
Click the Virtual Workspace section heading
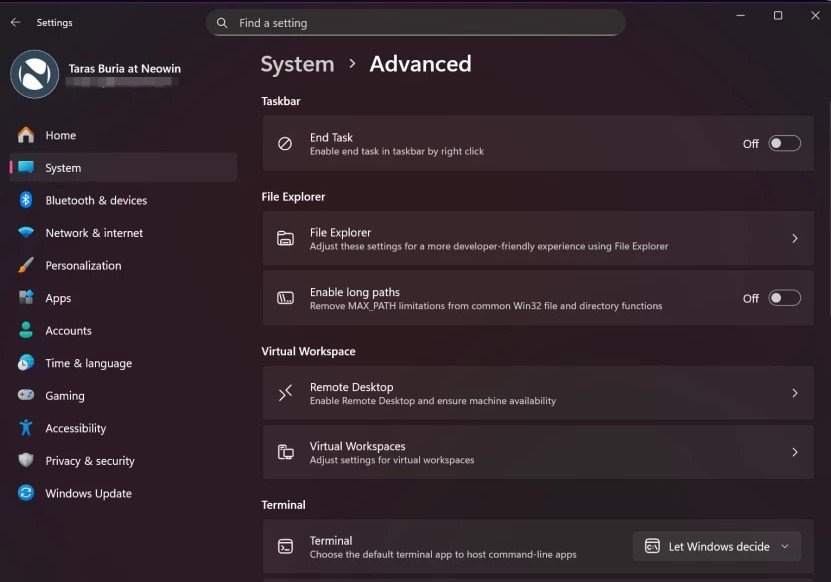coord(308,351)
